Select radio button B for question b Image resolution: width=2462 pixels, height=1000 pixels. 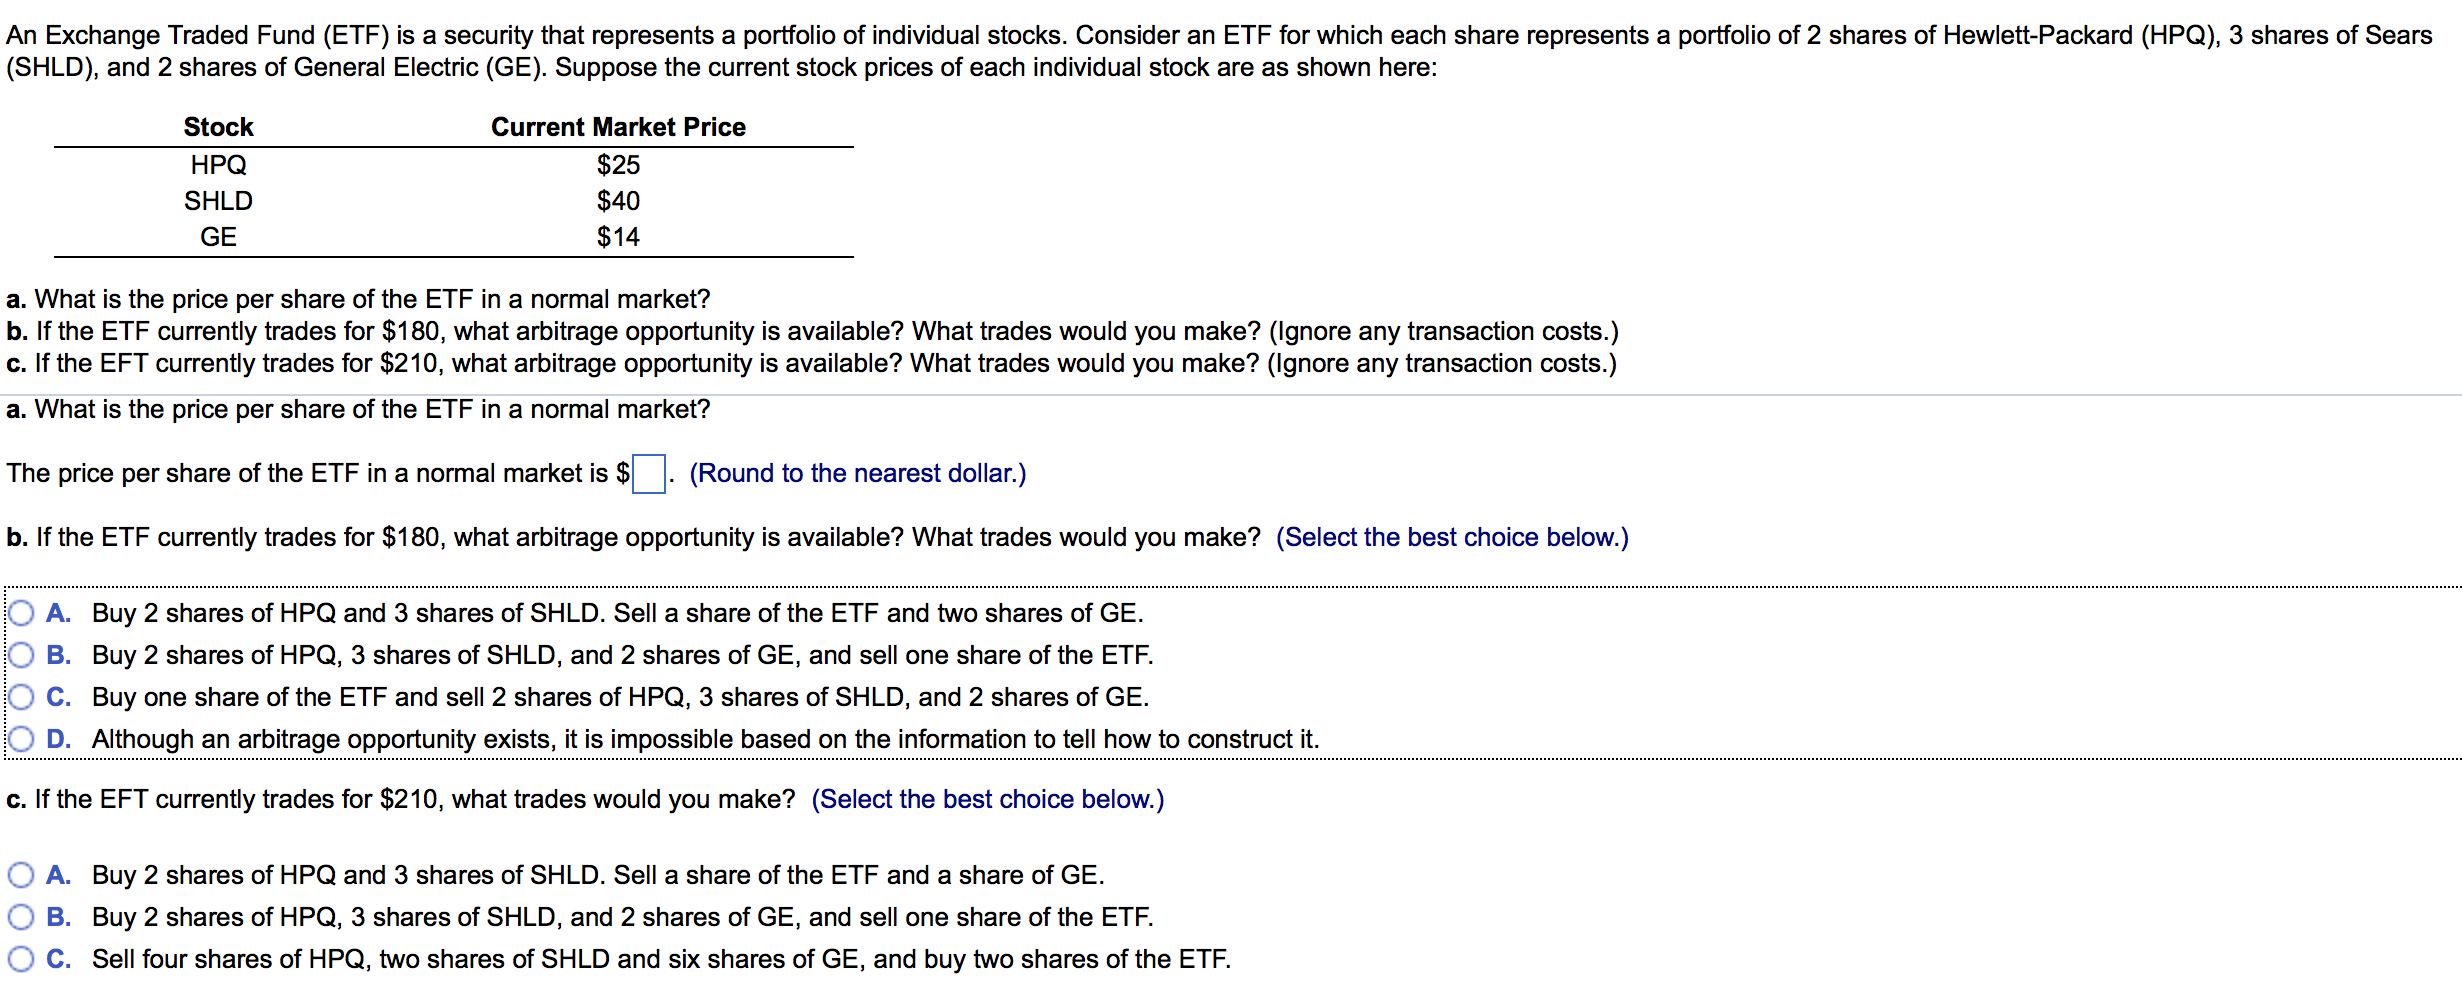(21, 655)
